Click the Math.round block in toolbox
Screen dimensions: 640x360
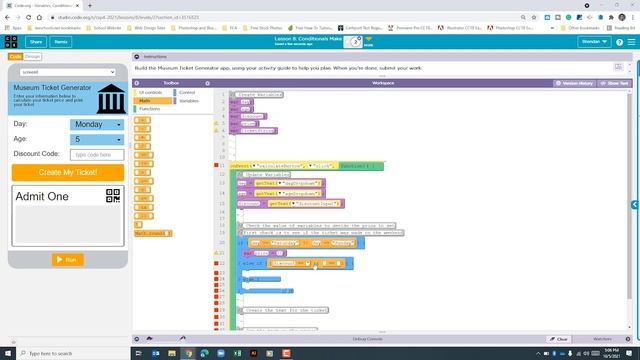pyautogui.click(x=153, y=233)
